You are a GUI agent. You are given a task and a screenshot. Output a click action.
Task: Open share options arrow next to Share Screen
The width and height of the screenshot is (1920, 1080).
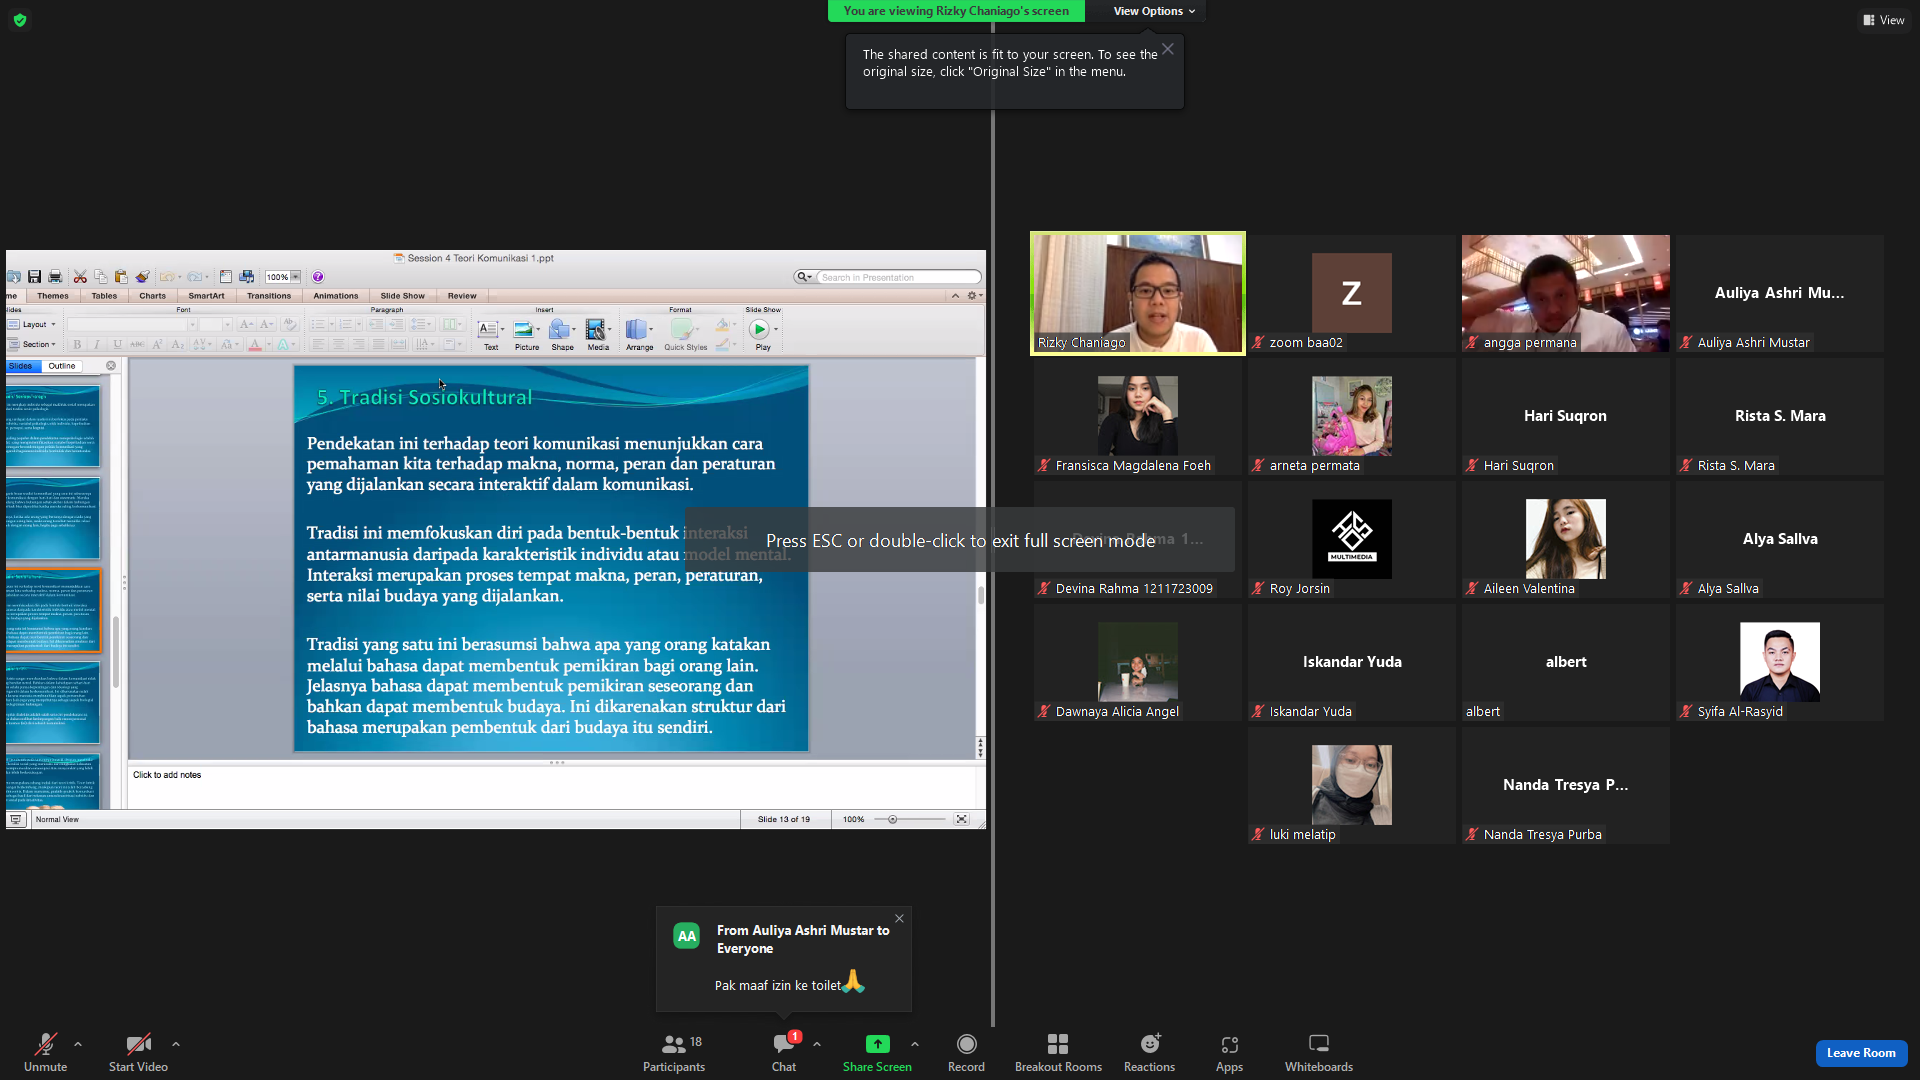coord(915,1044)
